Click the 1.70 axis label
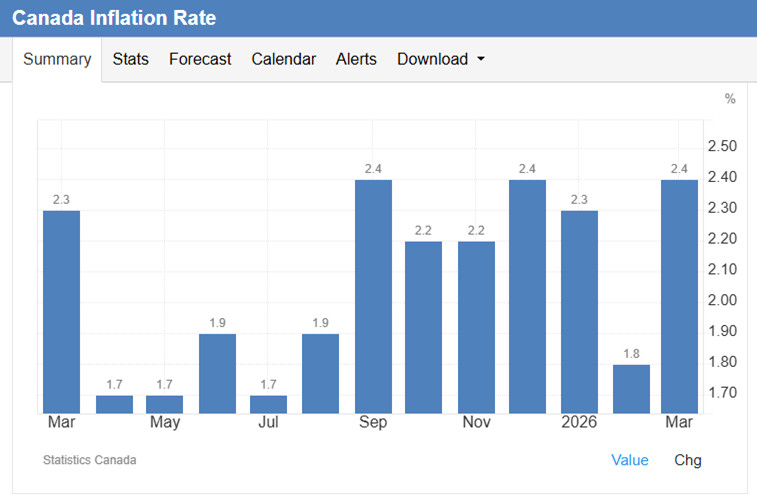Viewport: 757px width, 503px height. (722, 392)
